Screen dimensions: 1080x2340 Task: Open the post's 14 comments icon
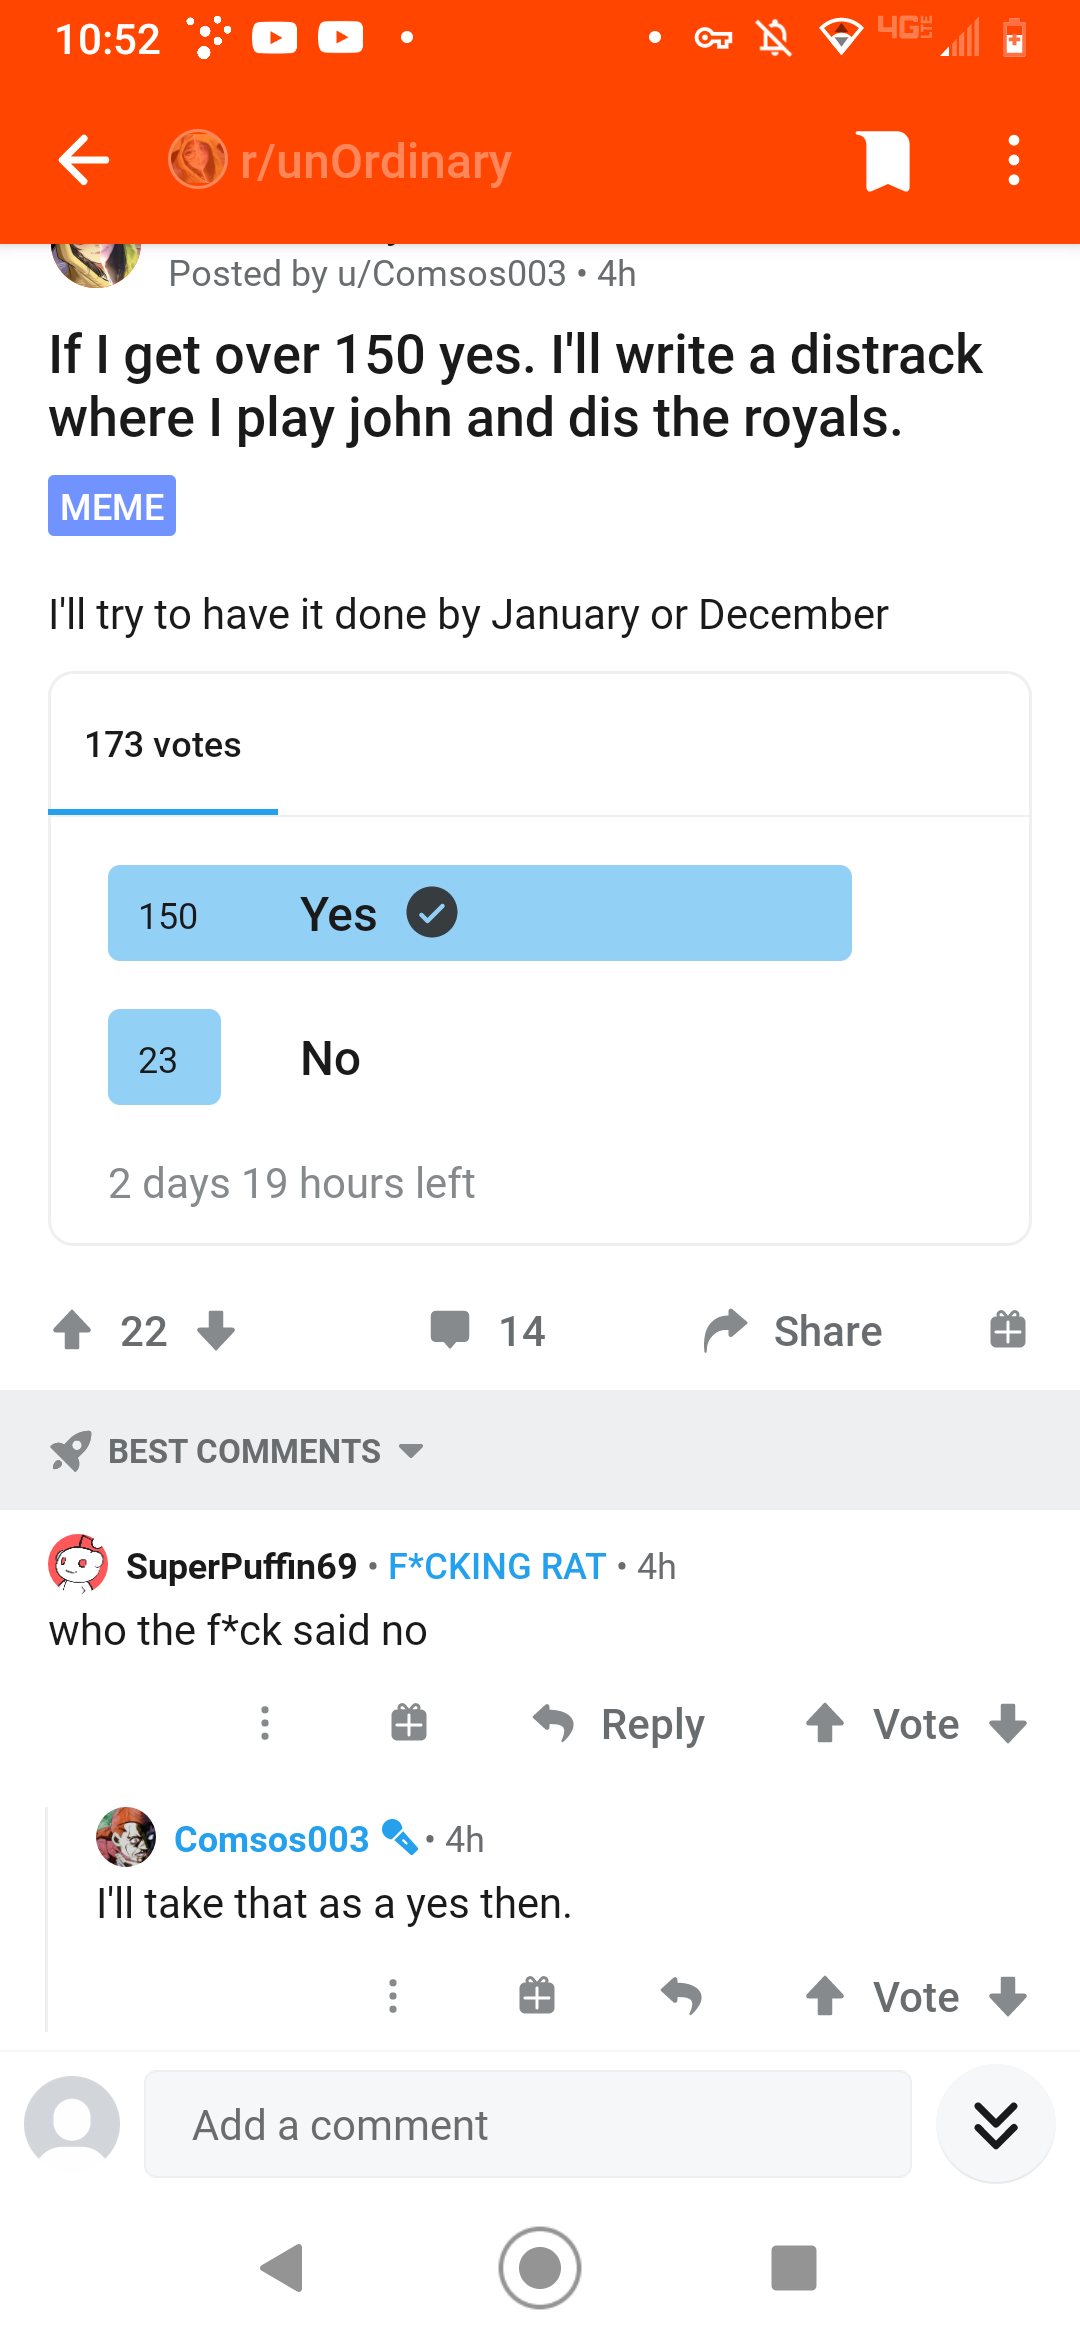tap(450, 1330)
